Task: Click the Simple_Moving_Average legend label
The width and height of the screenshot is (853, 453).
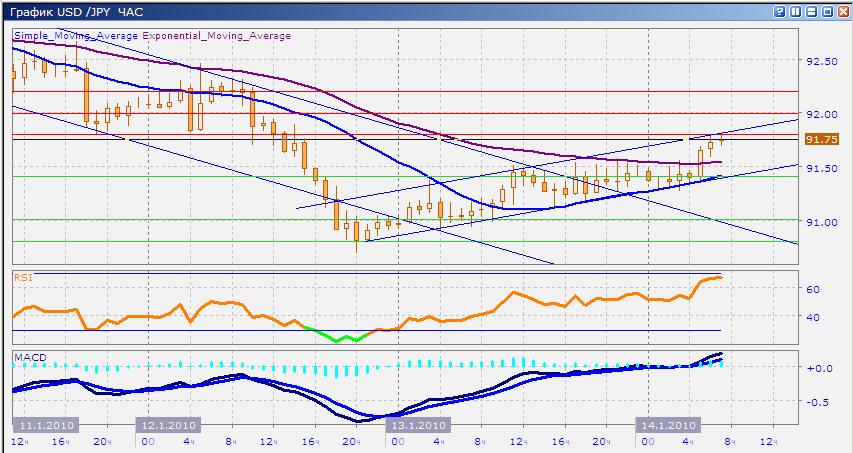Action: [x=63, y=36]
